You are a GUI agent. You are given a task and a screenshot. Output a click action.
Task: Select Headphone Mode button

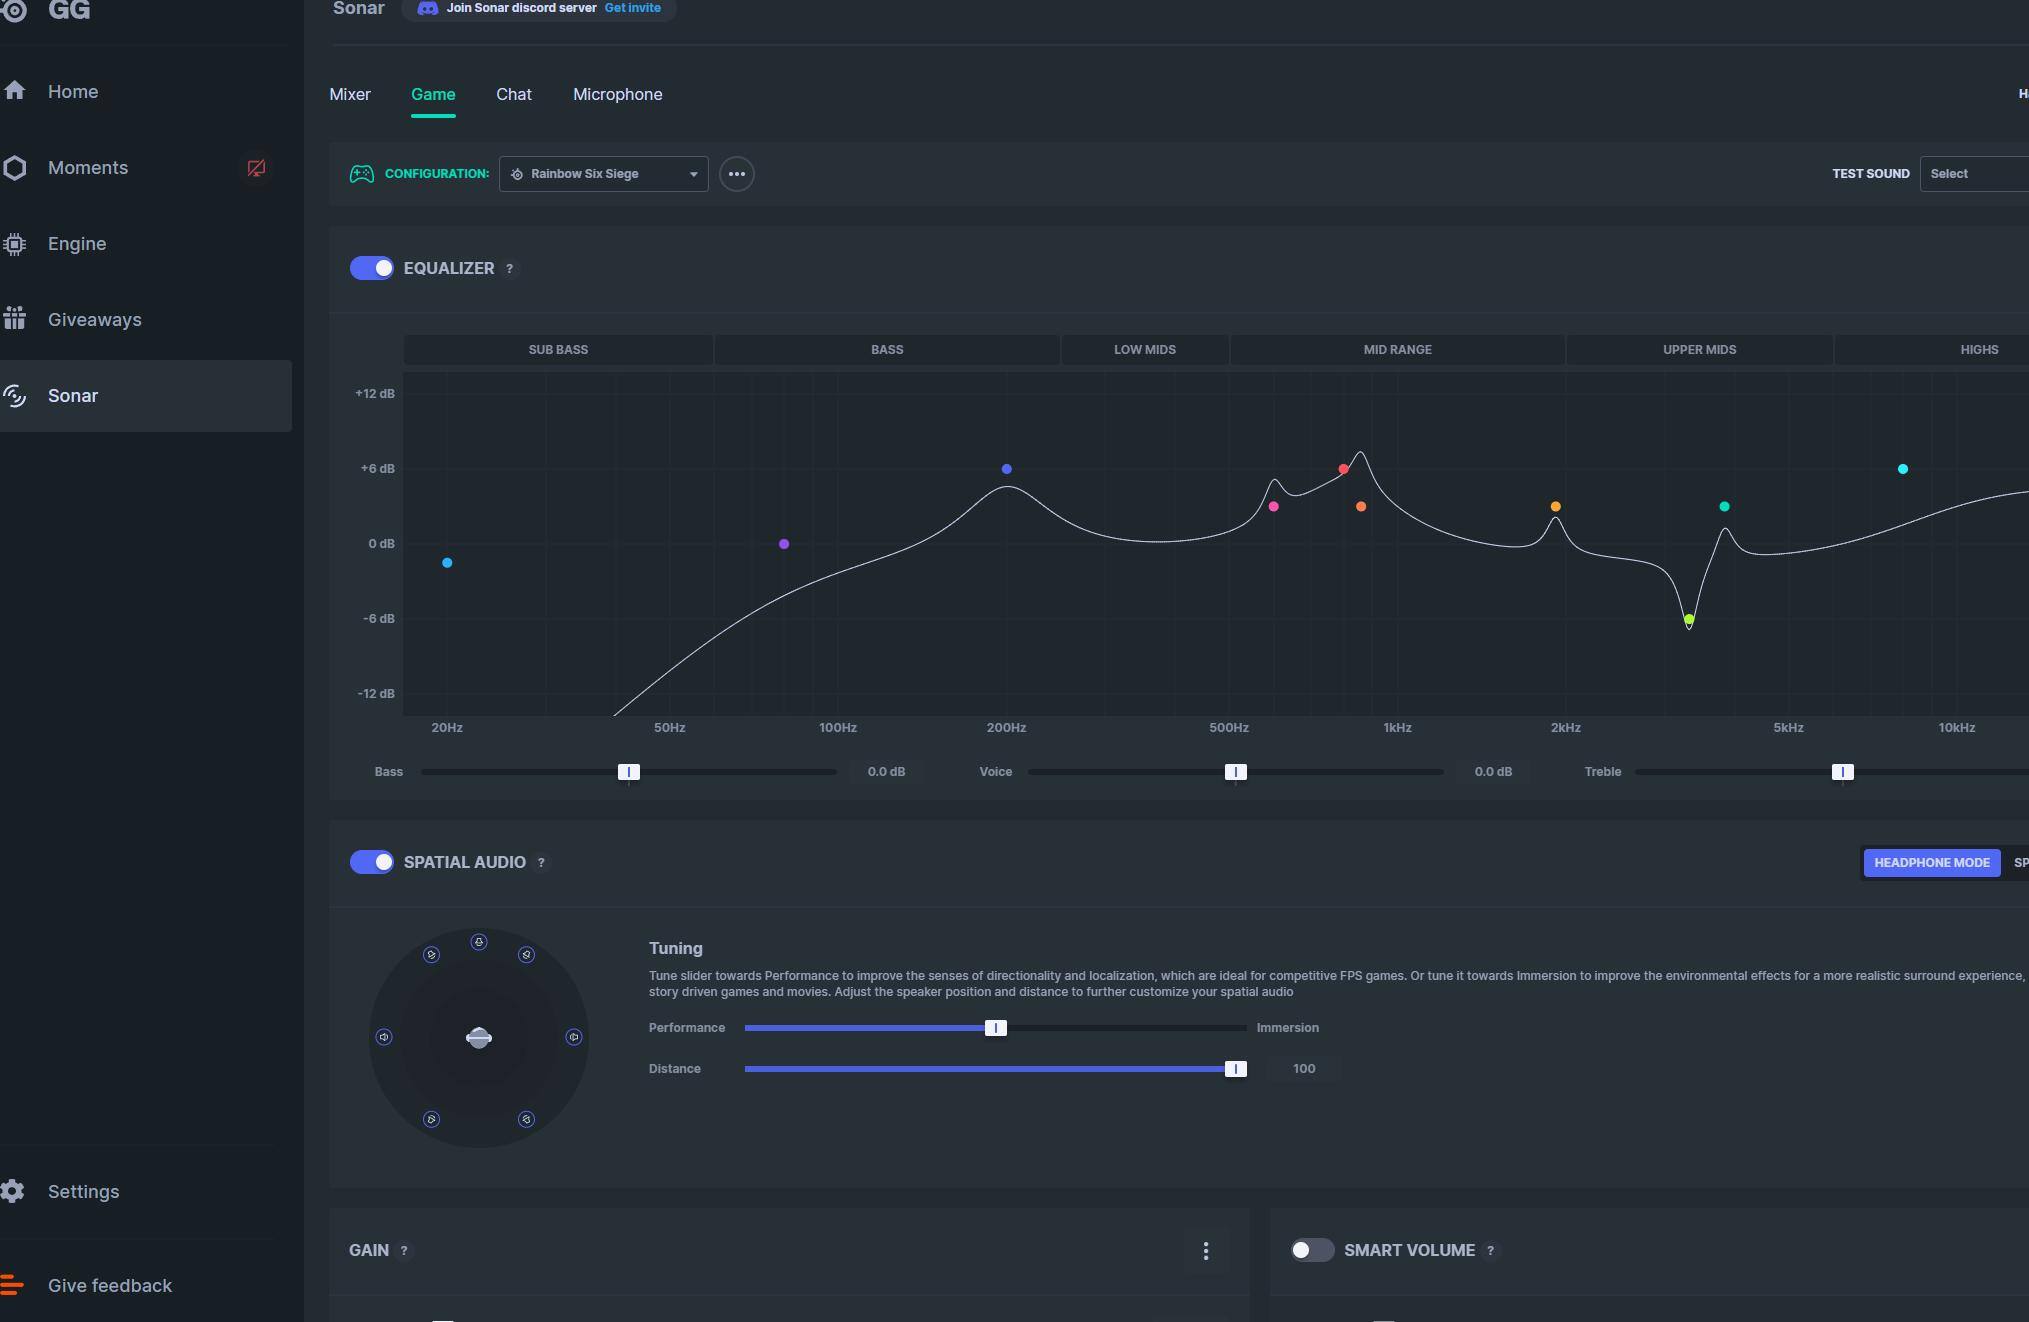point(1931,863)
